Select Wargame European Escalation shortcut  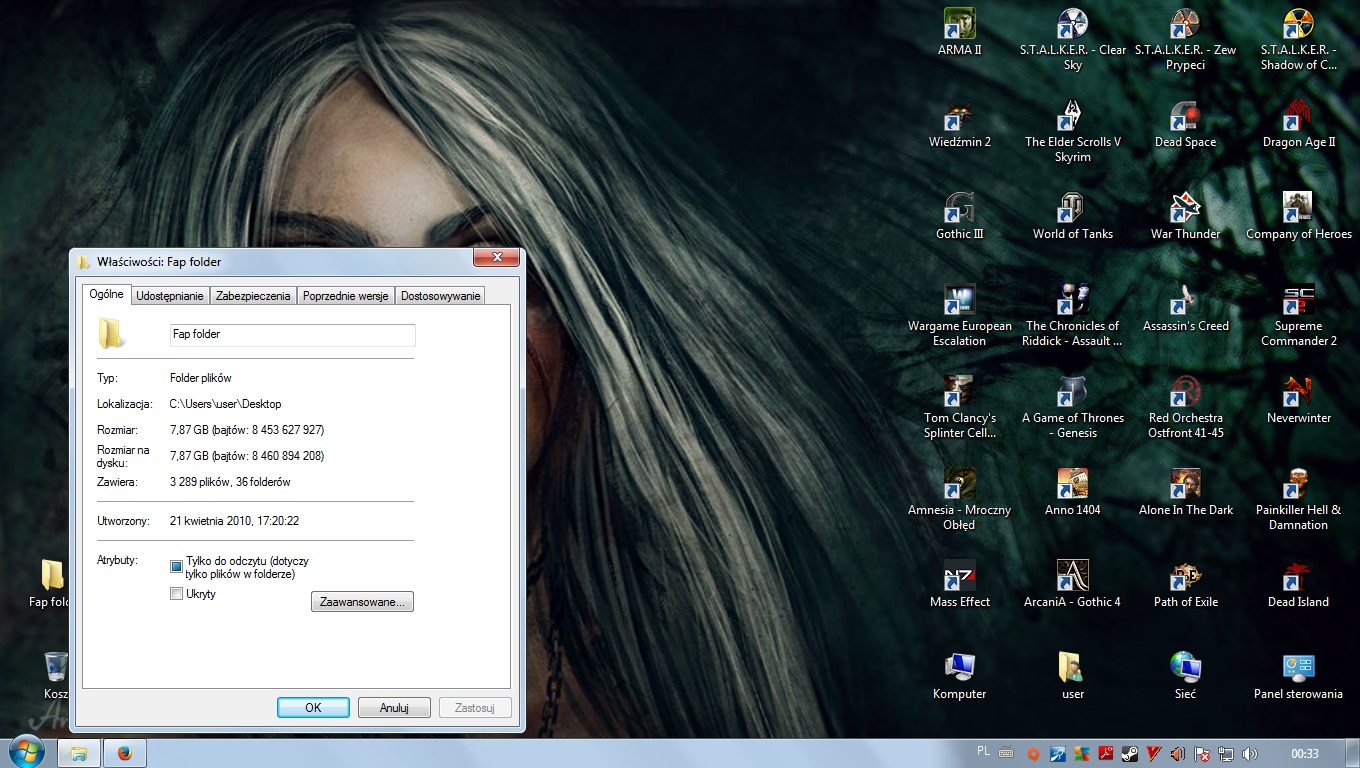point(959,315)
